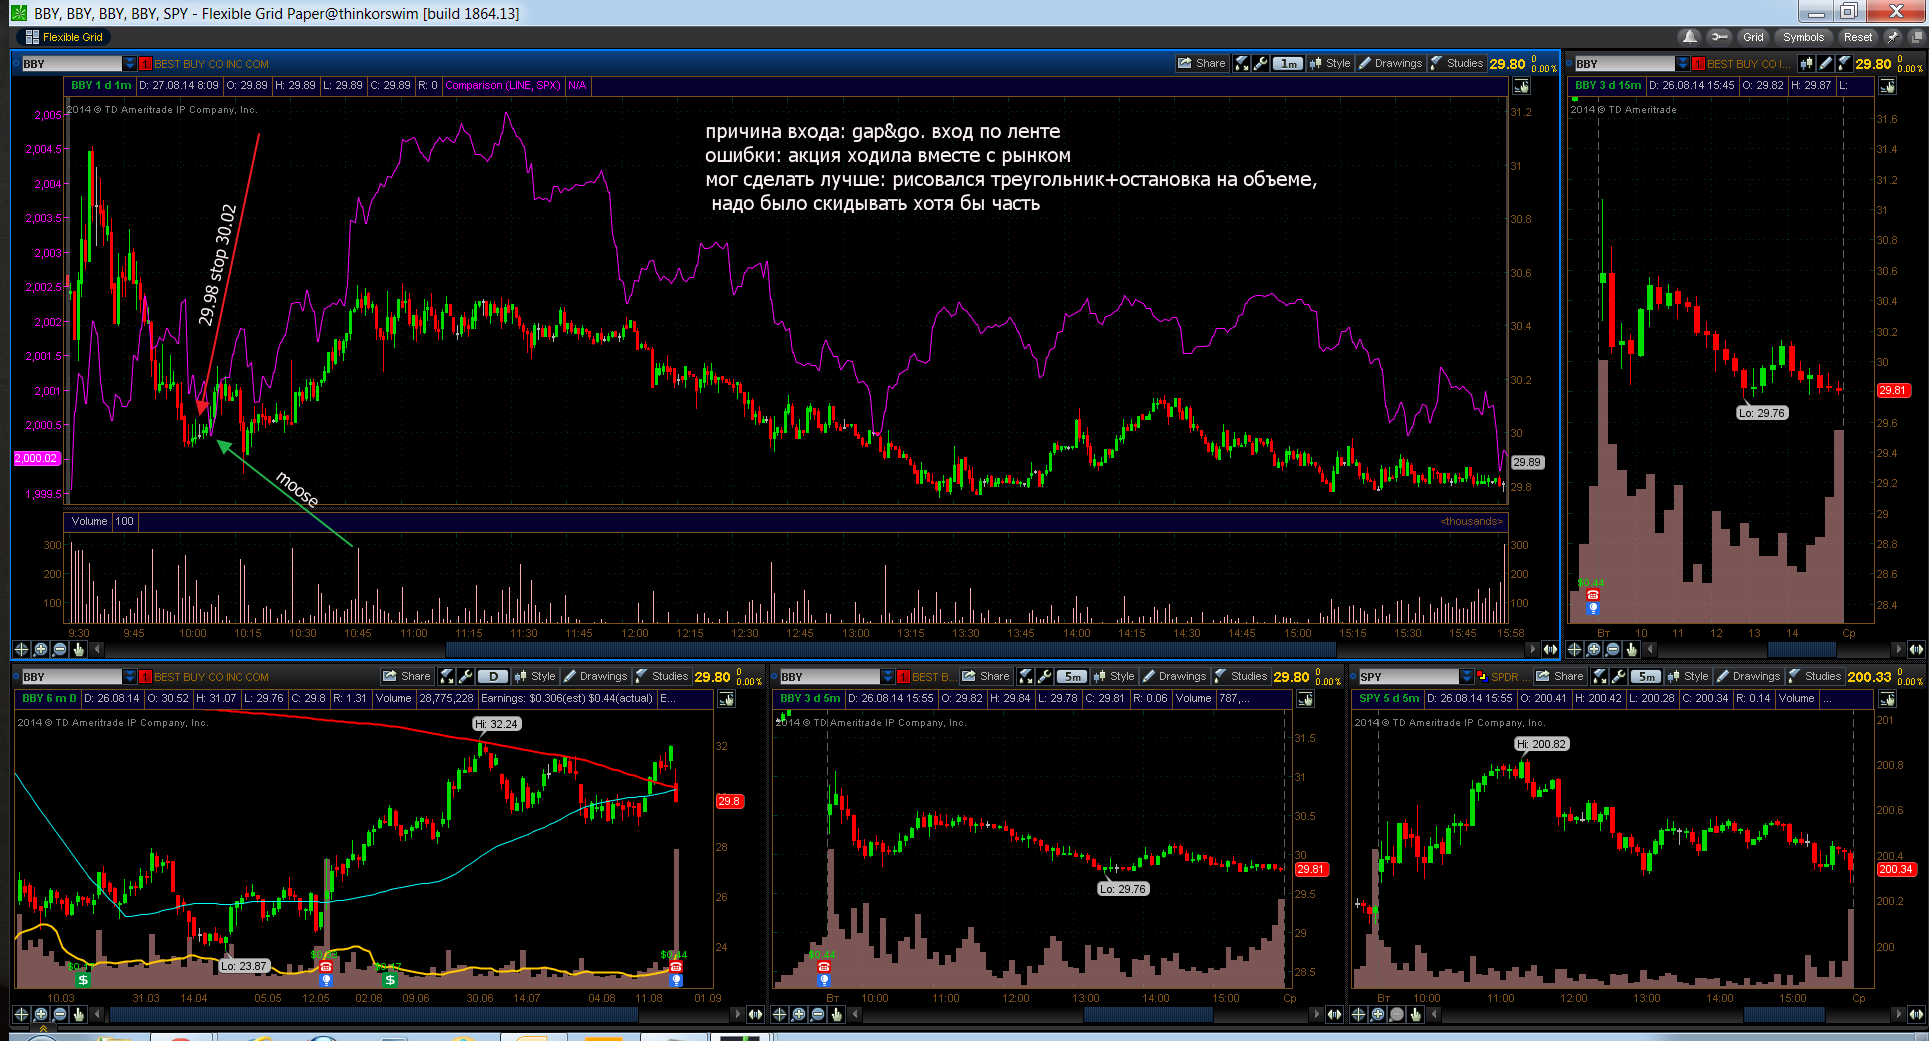Click Share in the main BBY 1m chart

(x=1202, y=63)
